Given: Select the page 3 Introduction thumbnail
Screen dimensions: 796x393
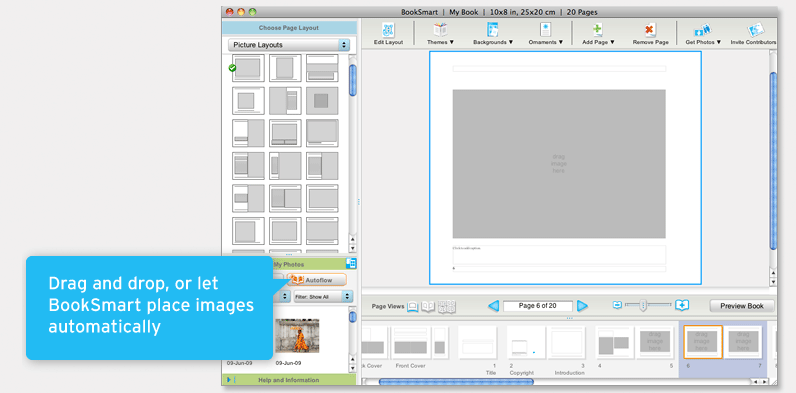Looking at the screenshot, I should (x=566, y=343).
